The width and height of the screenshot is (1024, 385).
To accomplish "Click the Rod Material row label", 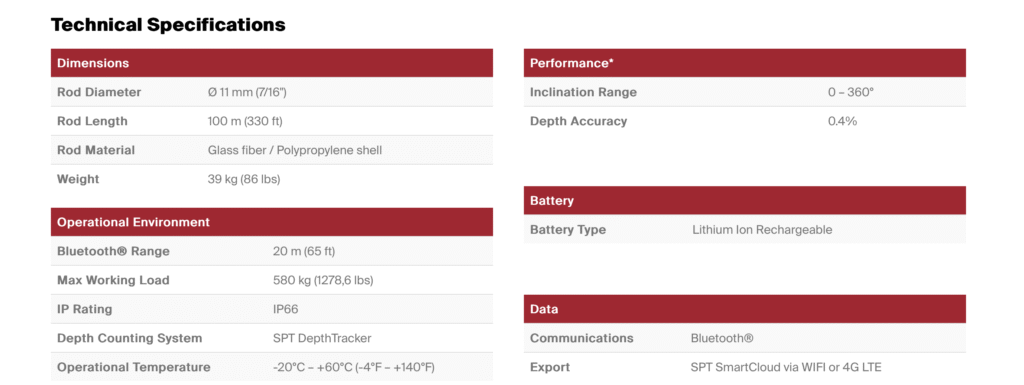I will (x=96, y=150).
